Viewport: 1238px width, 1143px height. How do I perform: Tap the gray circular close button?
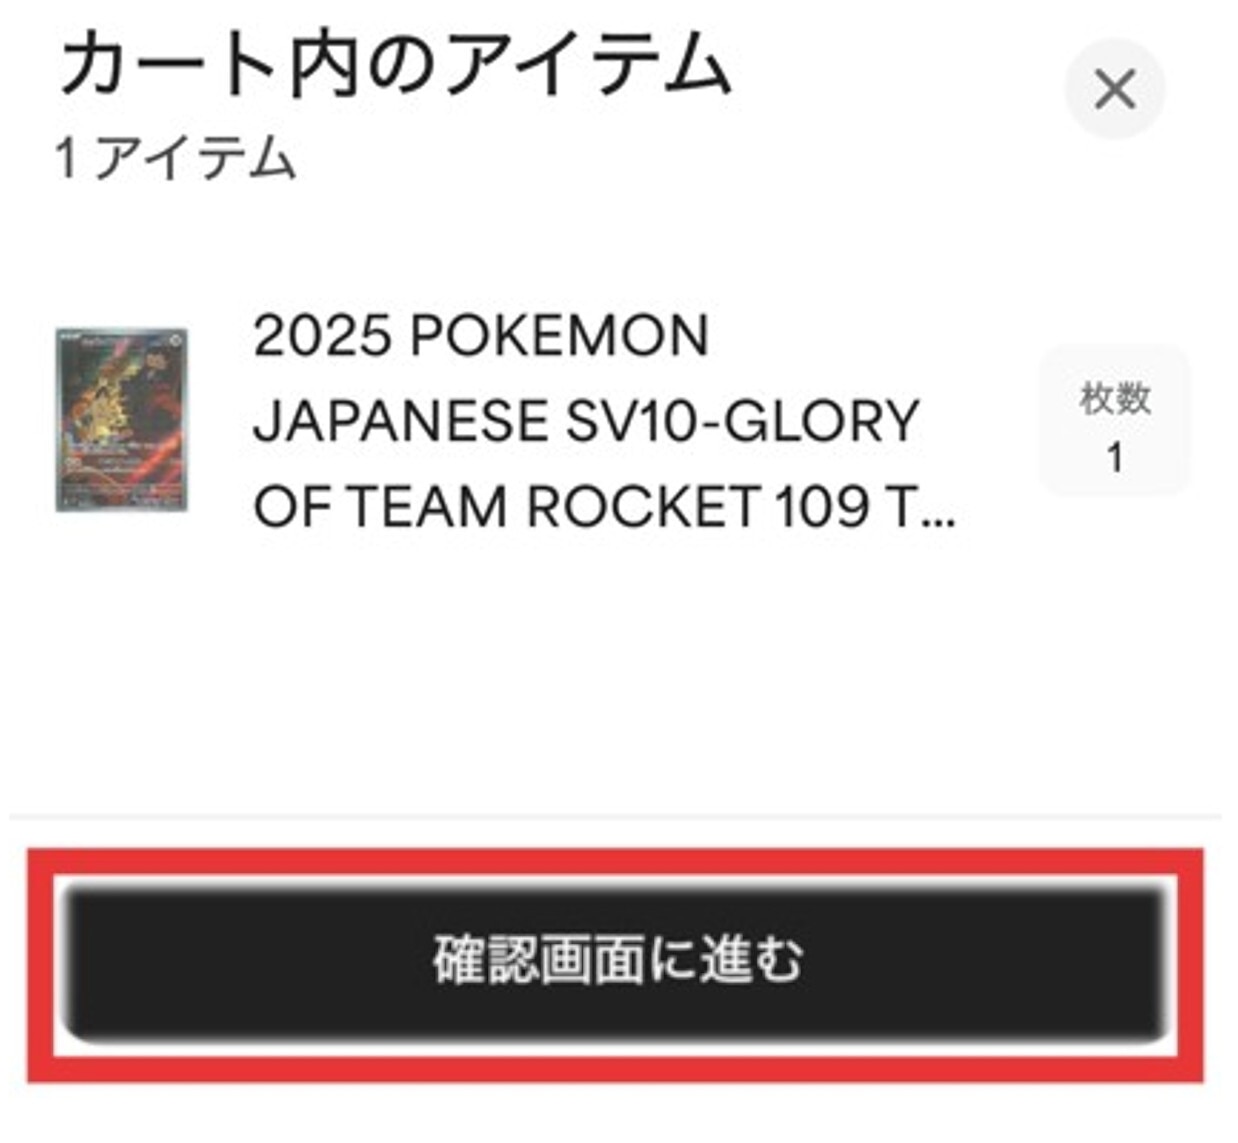coord(1114,90)
